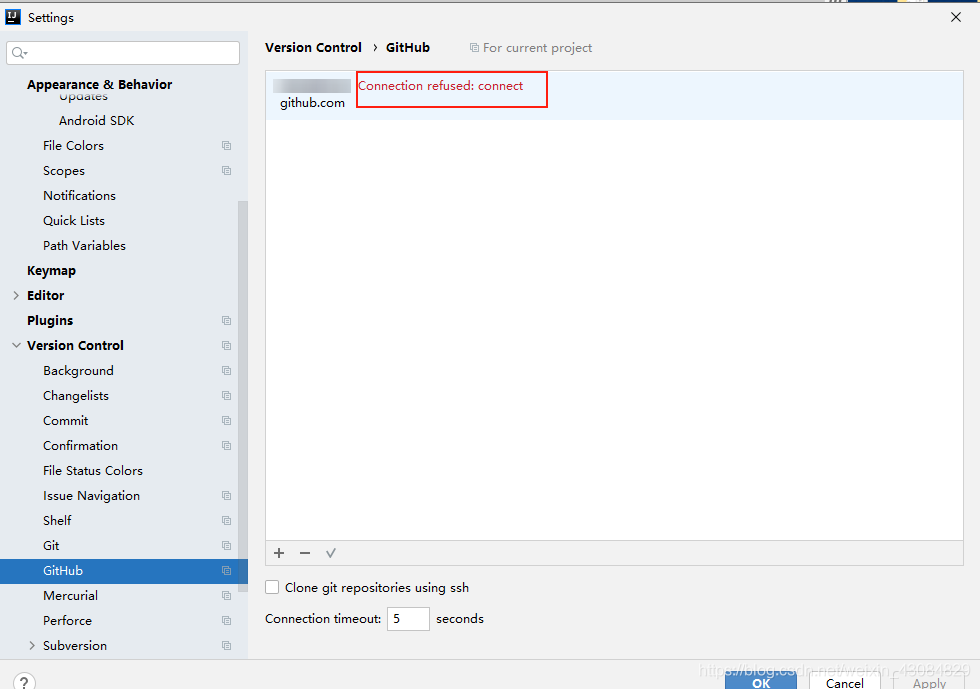
Task: Click the IntelliJ logo in title bar
Action: click(12, 17)
